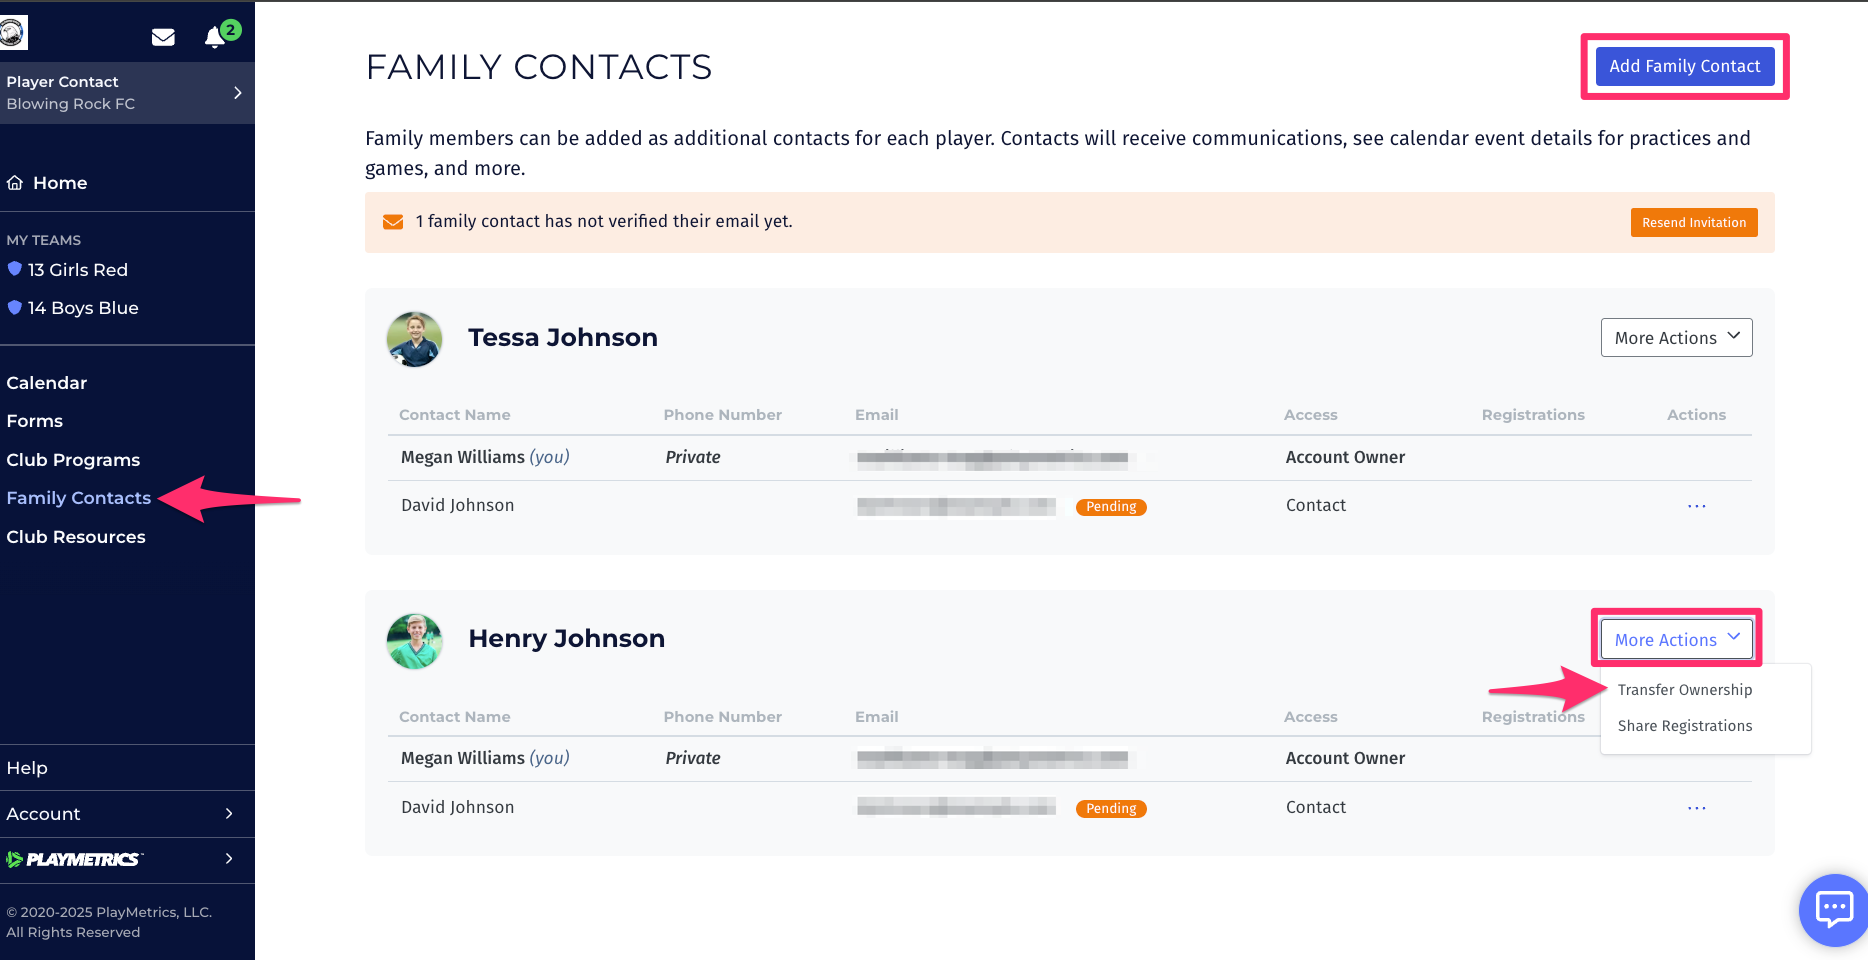Choose Transfer Ownership from the menu
This screenshot has height=960, width=1868.
point(1685,690)
